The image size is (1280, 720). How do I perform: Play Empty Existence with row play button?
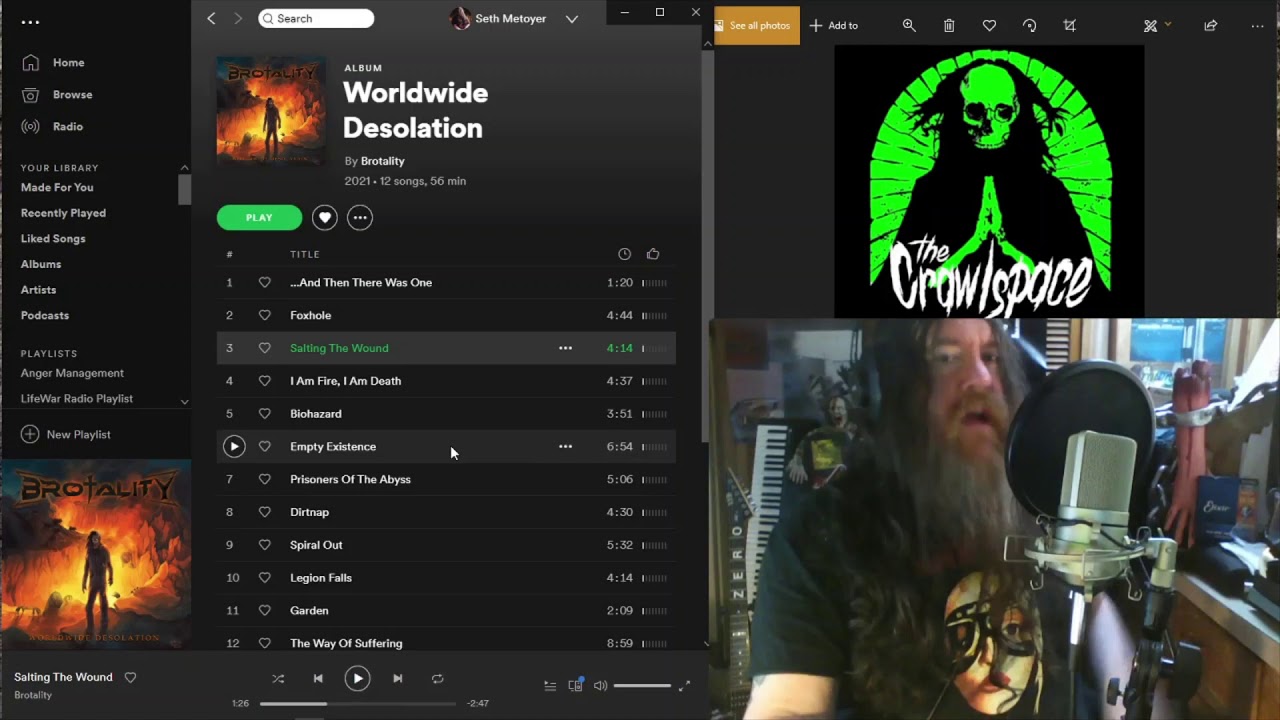click(233, 447)
